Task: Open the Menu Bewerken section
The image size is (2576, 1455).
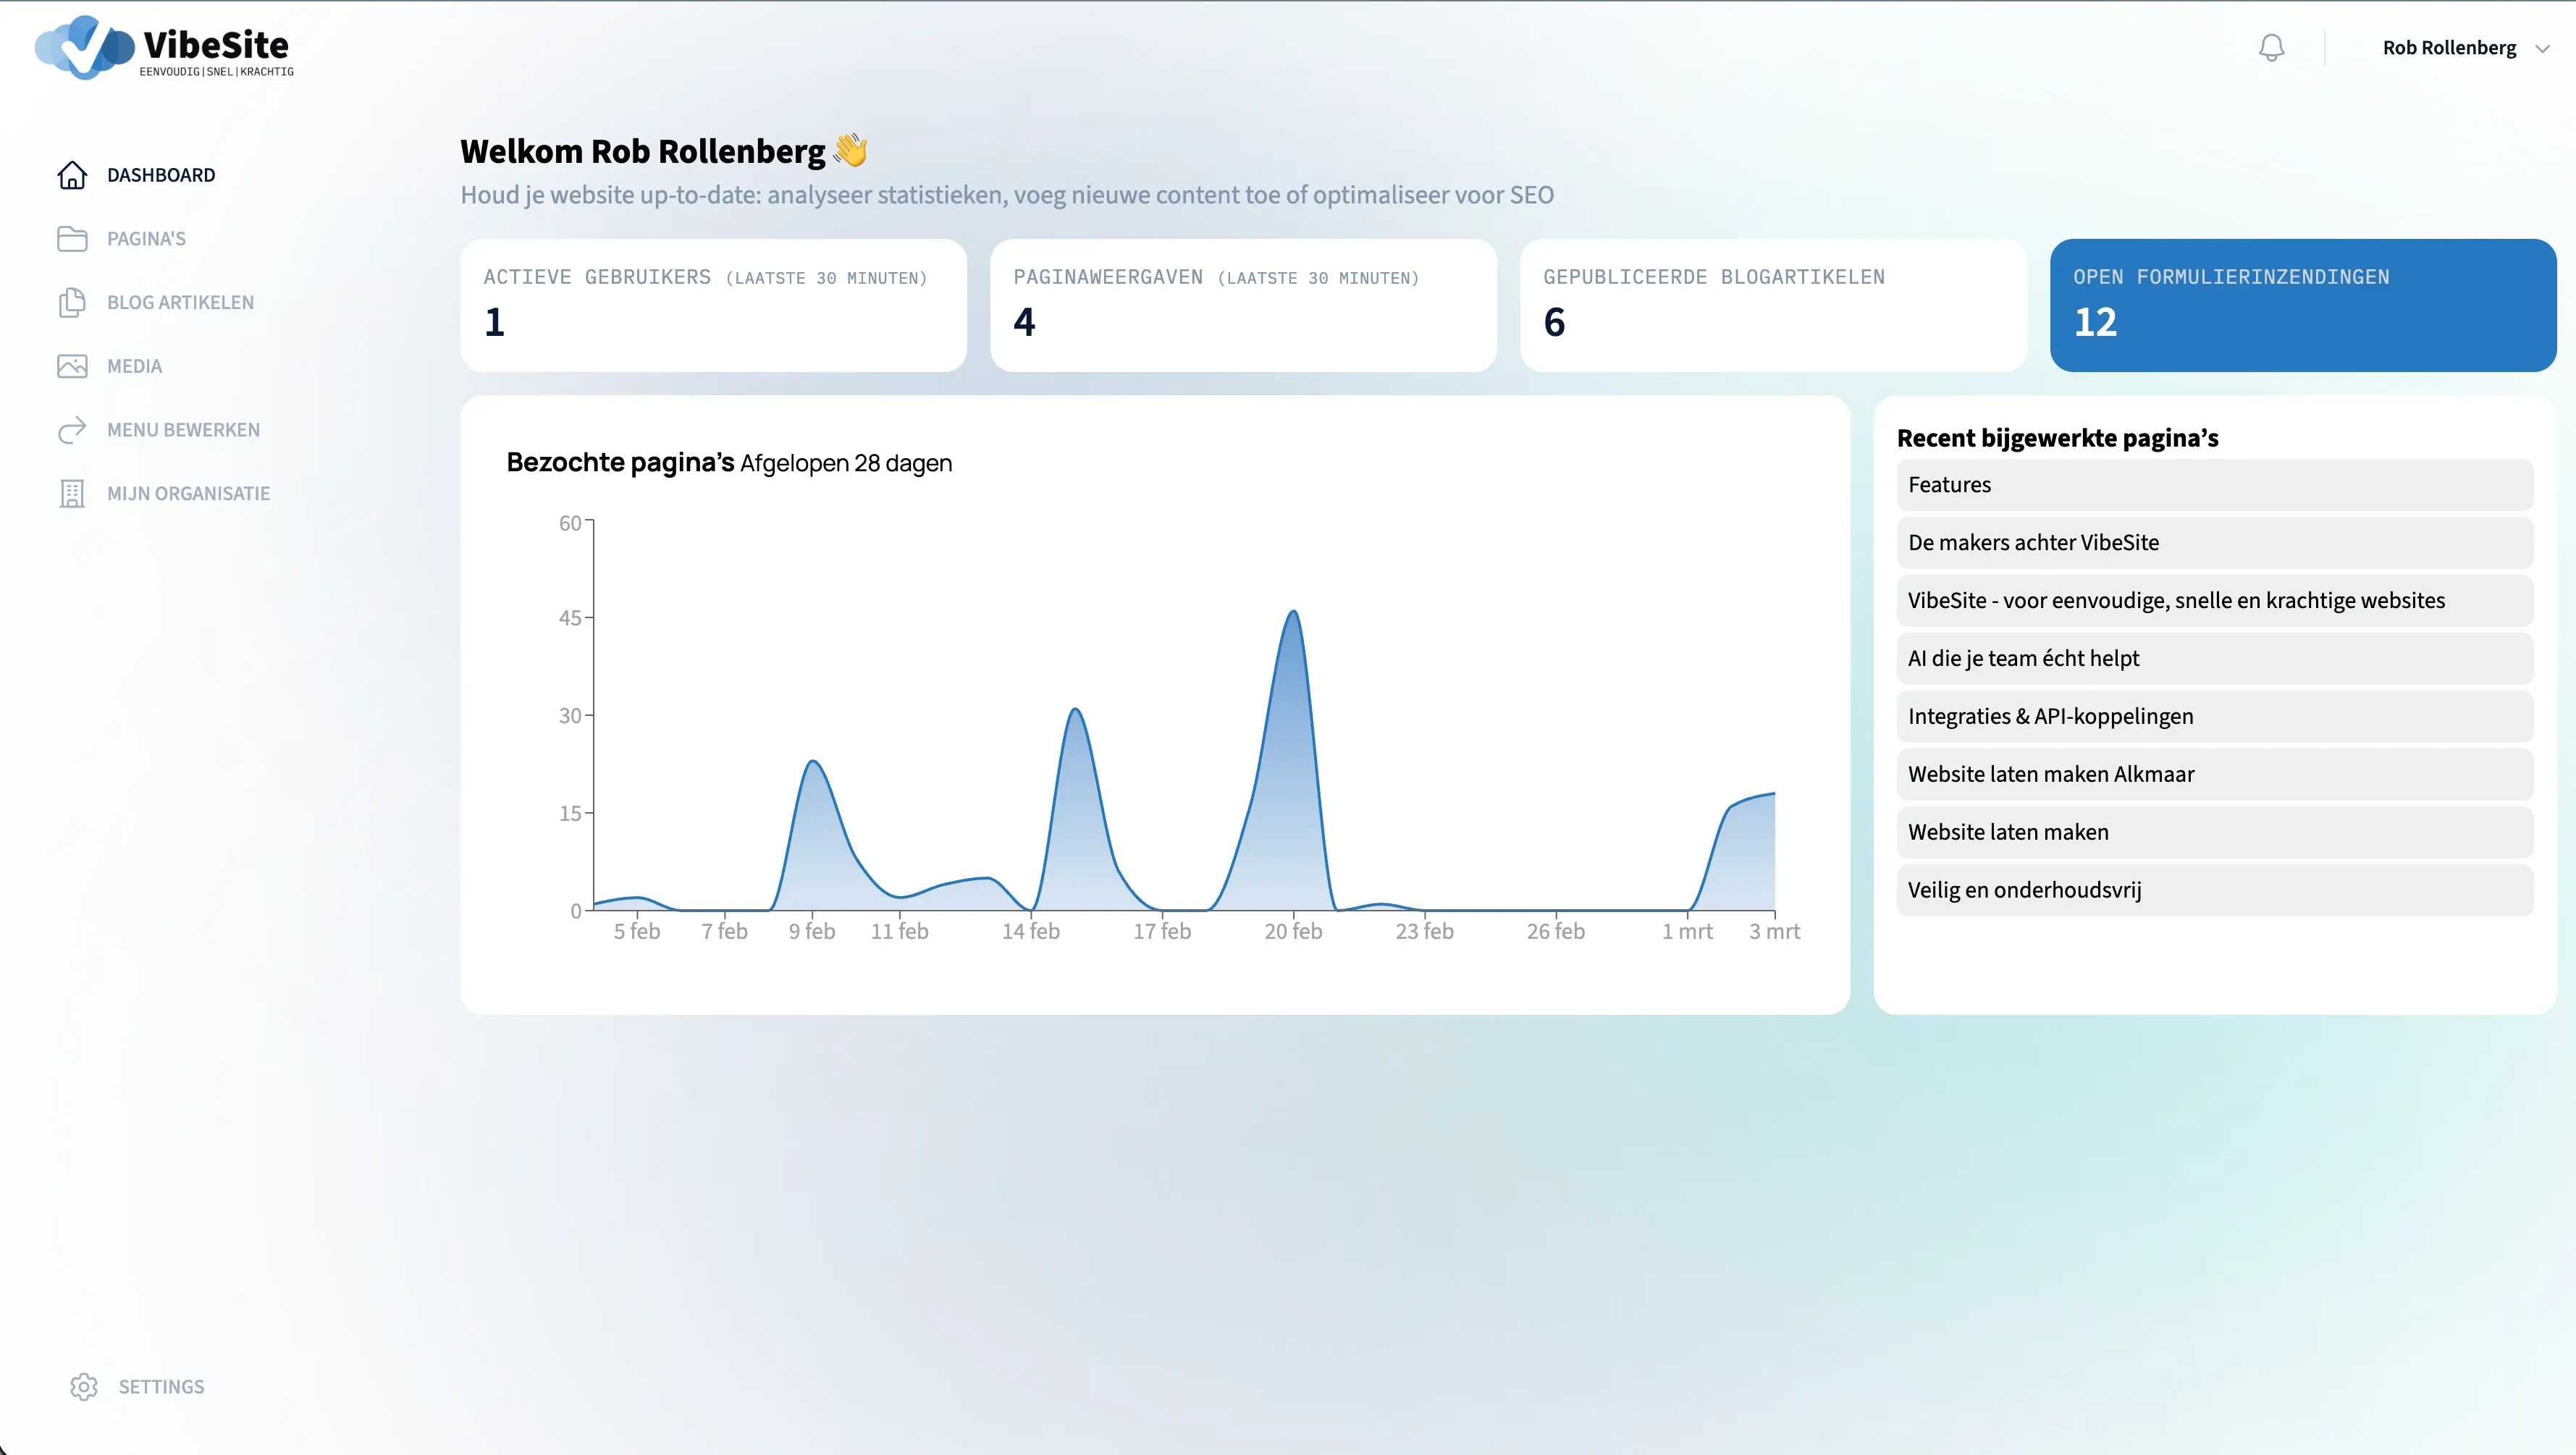Action: pyautogui.click(x=183, y=430)
